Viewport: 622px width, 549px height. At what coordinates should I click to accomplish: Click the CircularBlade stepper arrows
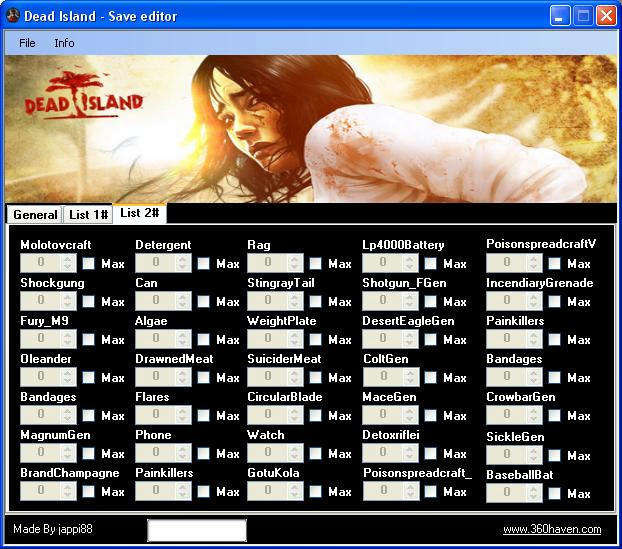coord(294,415)
